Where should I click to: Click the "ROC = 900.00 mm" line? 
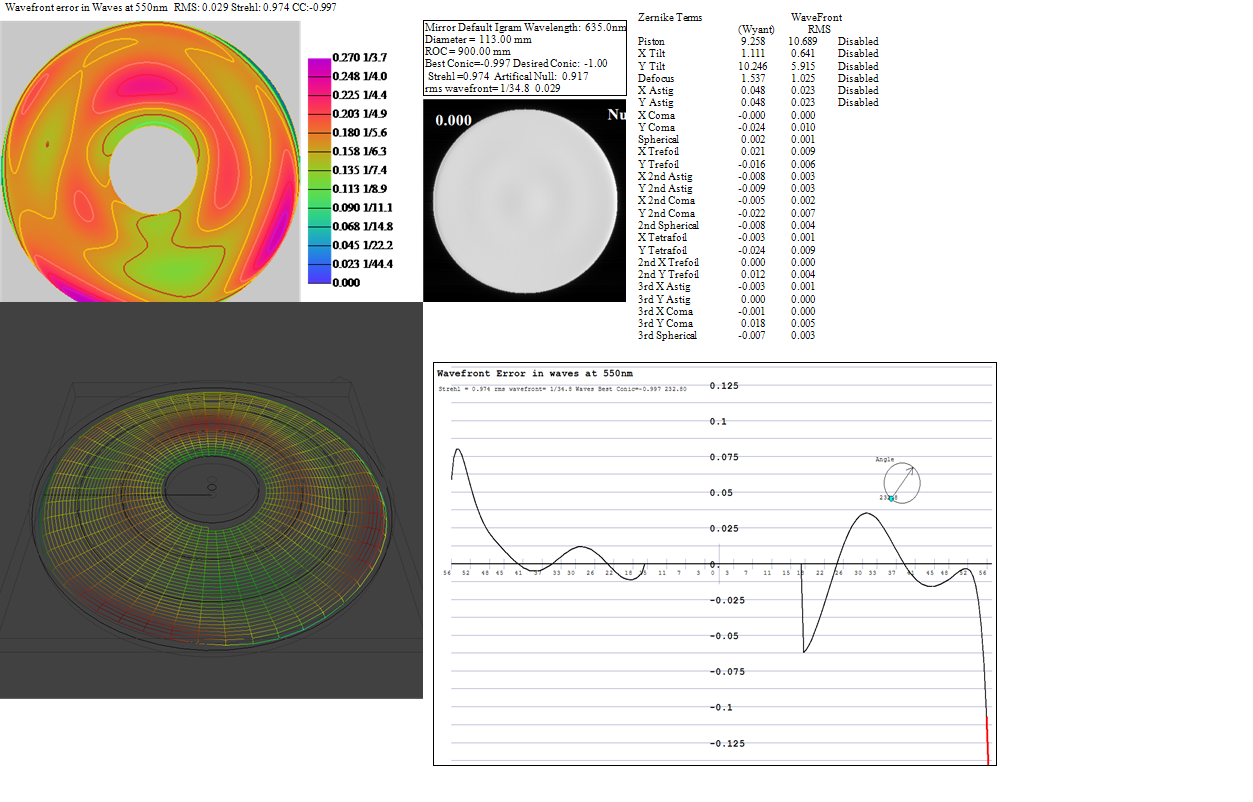click(467, 51)
